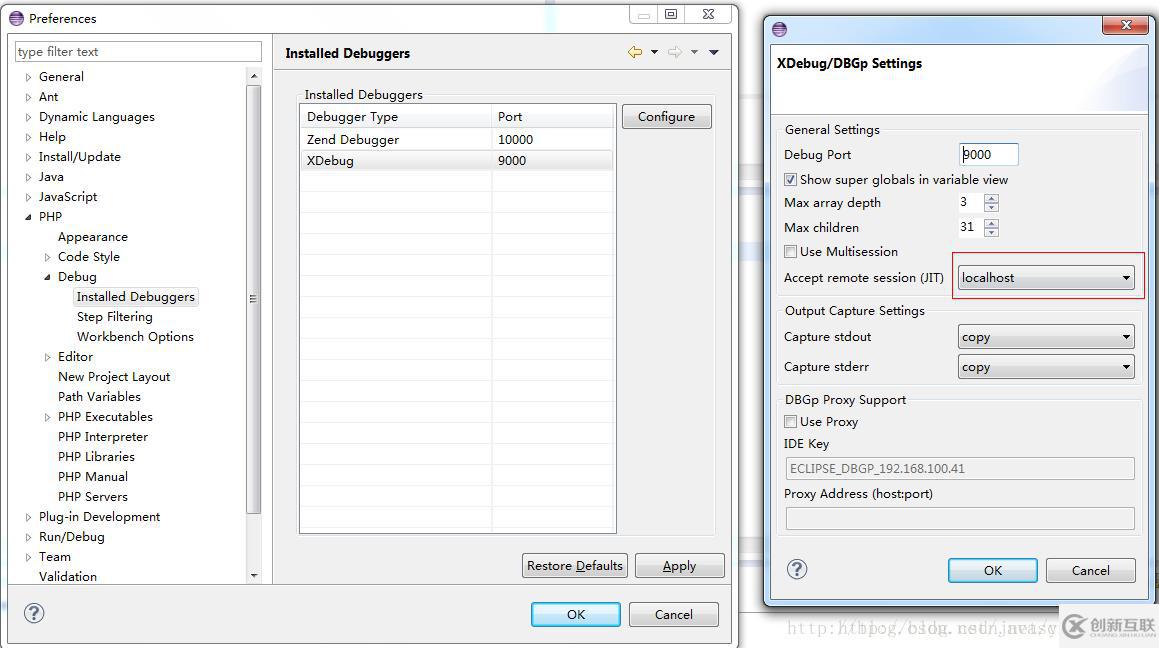
Task: Select Step Filtering preference page
Action: point(115,316)
